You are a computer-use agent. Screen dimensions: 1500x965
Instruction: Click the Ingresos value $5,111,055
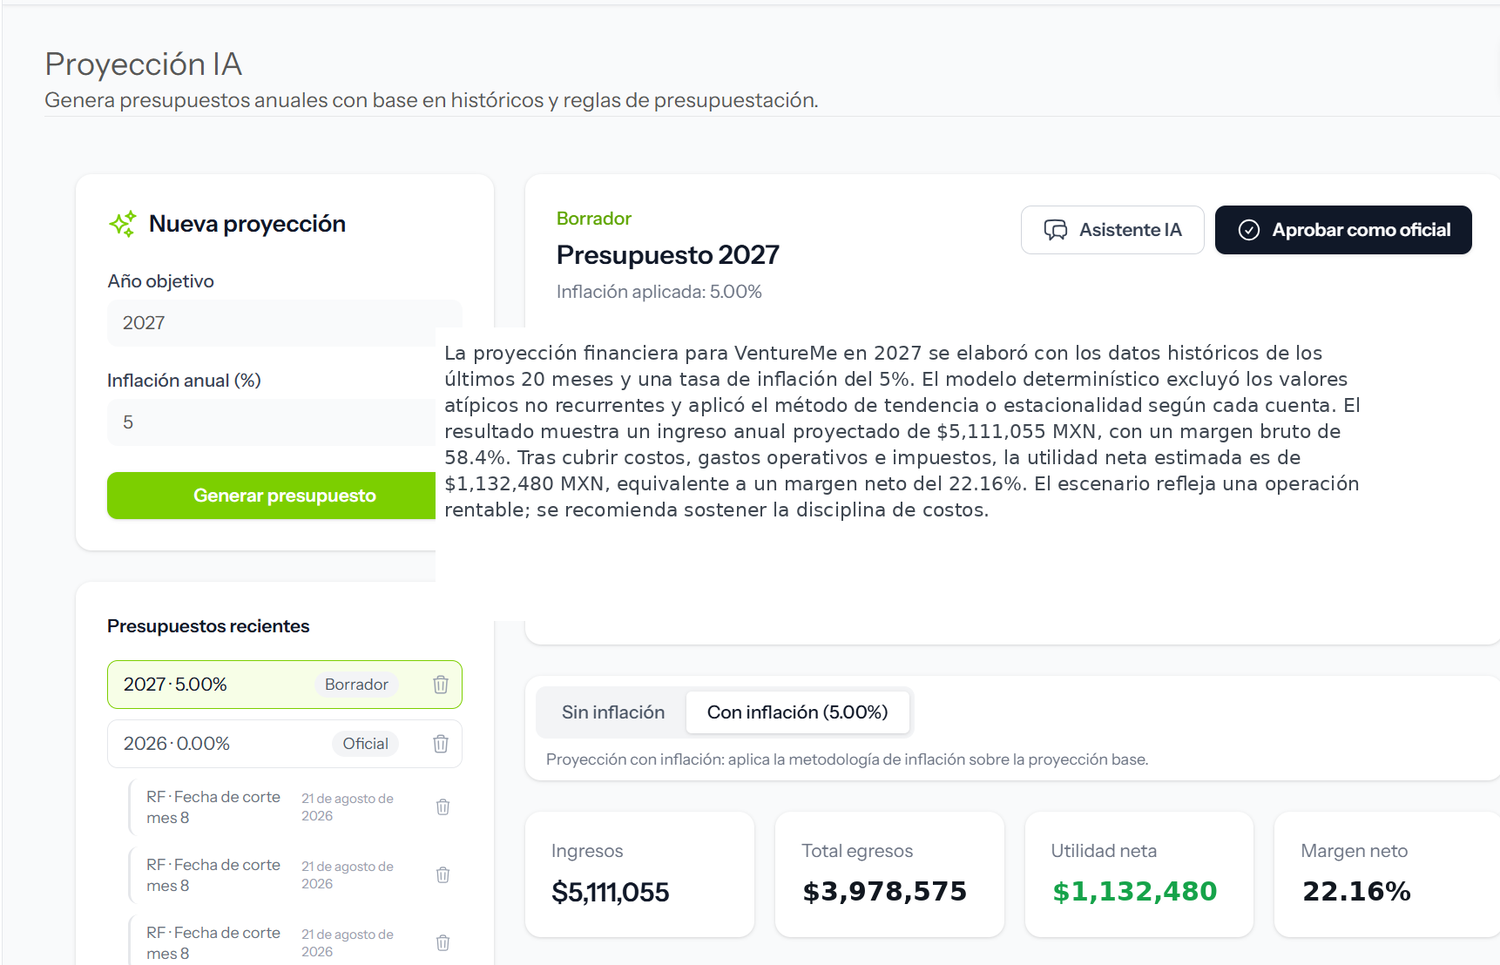610,892
